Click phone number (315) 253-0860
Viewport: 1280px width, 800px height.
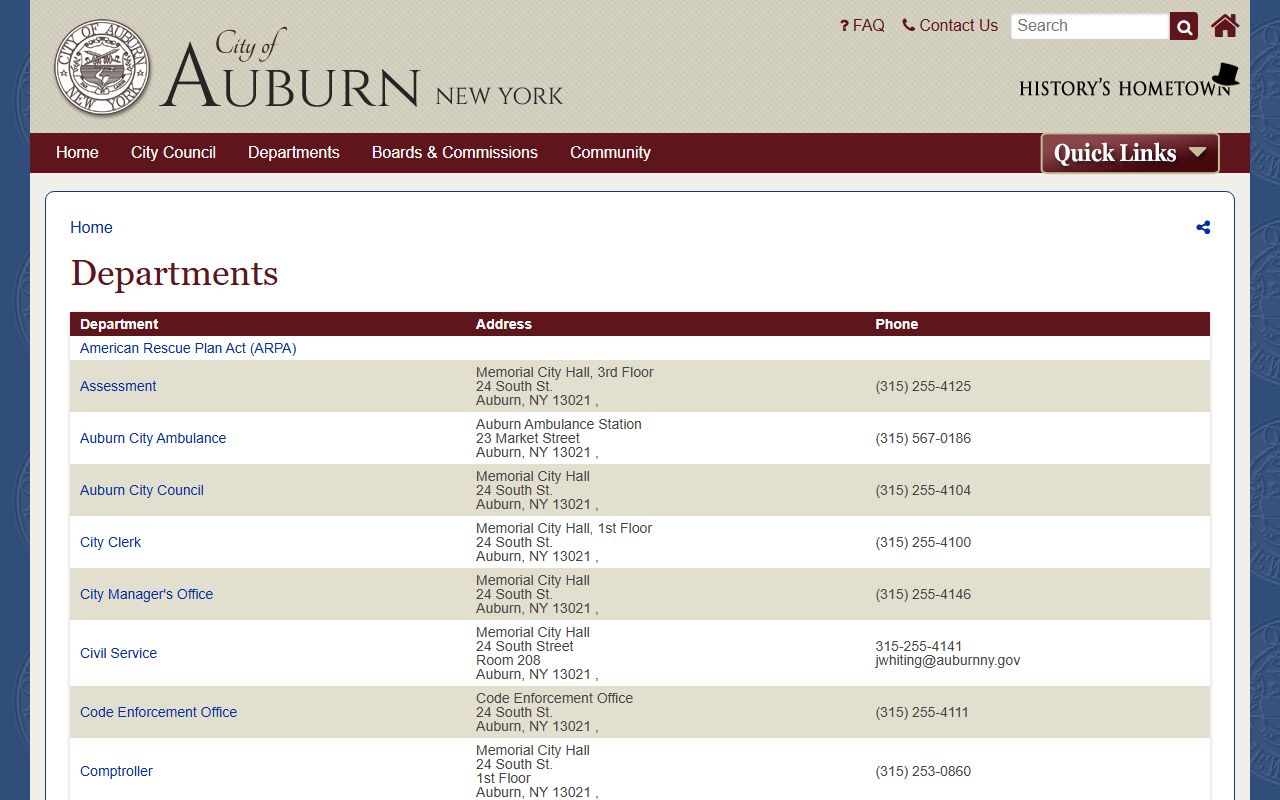coord(923,771)
